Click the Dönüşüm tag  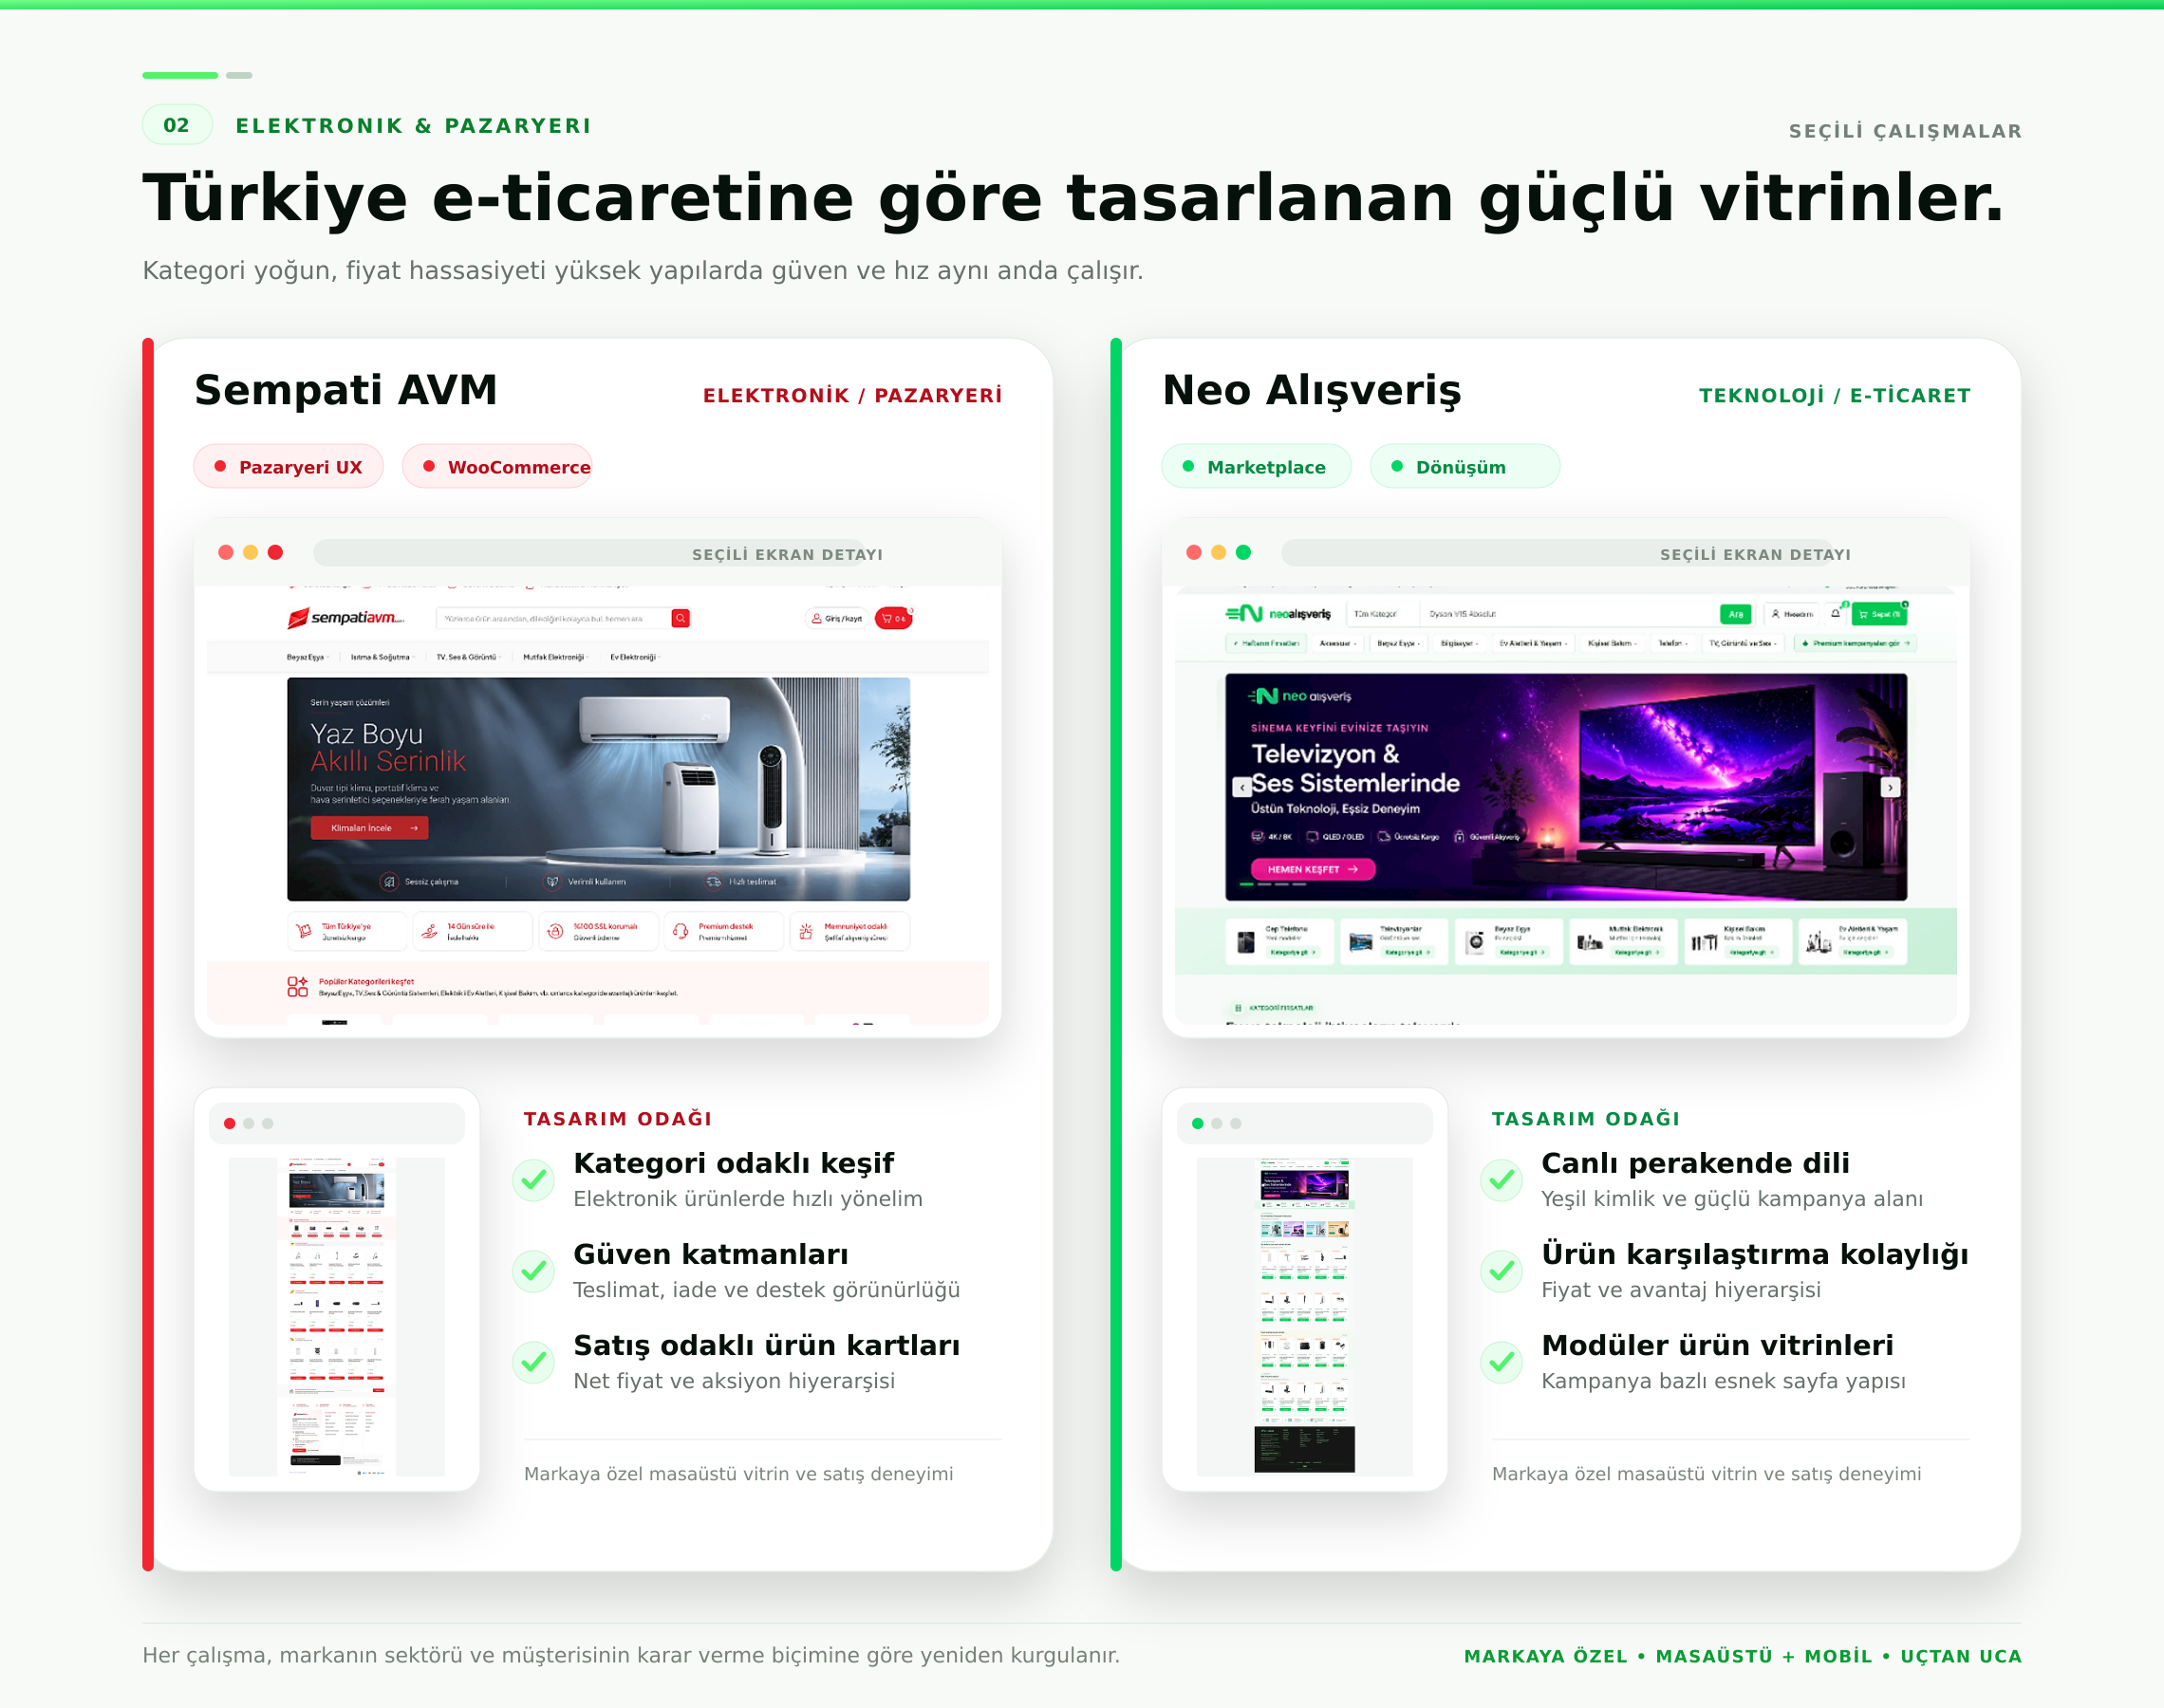pyautogui.click(x=1465, y=466)
